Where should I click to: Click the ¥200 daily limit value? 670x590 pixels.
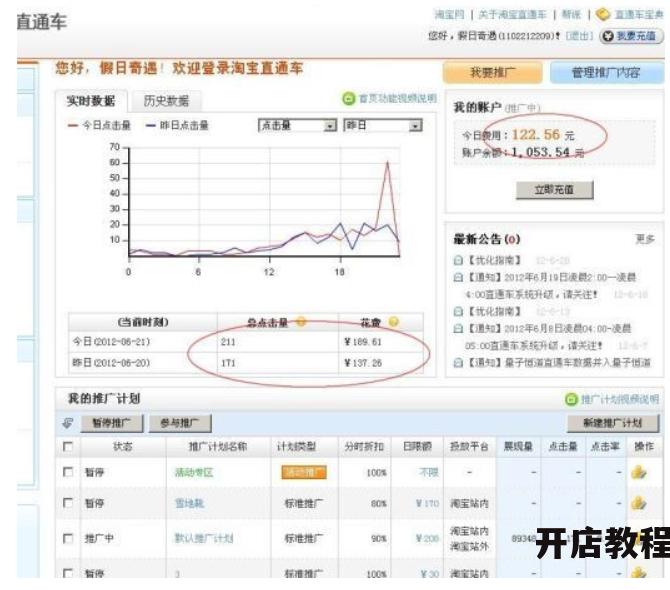click(x=427, y=539)
